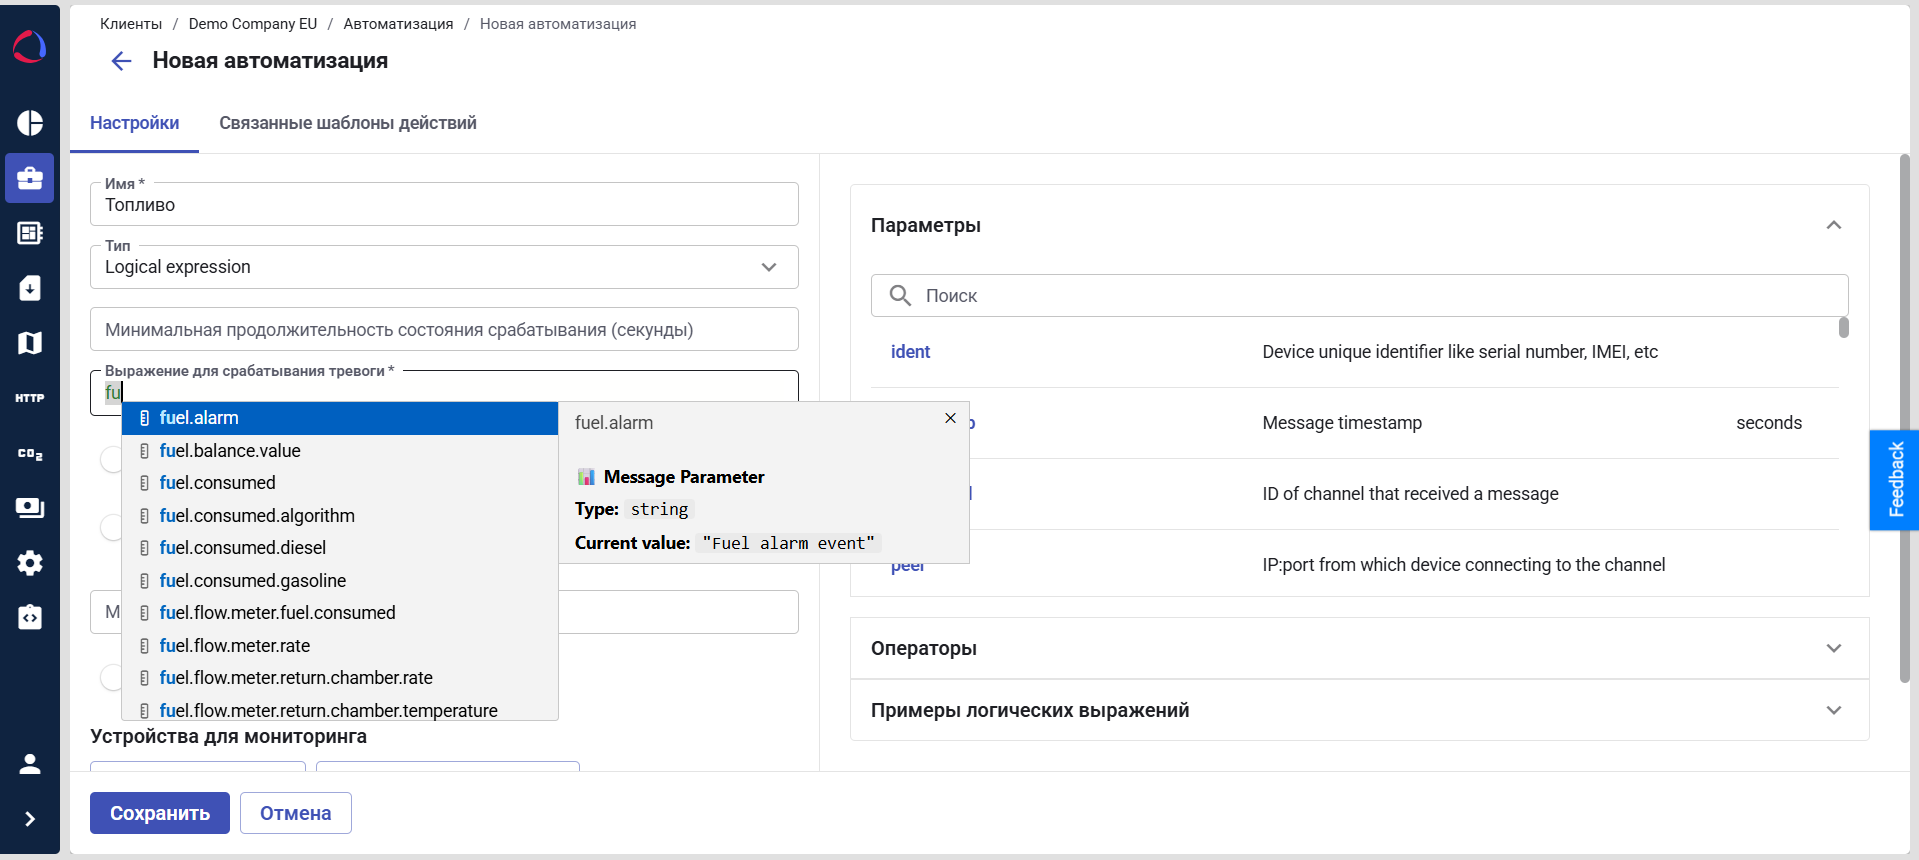Viewport: 1919px width, 860px height.
Task: Open the HTTP sidebar icon
Action: tap(30, 398)
